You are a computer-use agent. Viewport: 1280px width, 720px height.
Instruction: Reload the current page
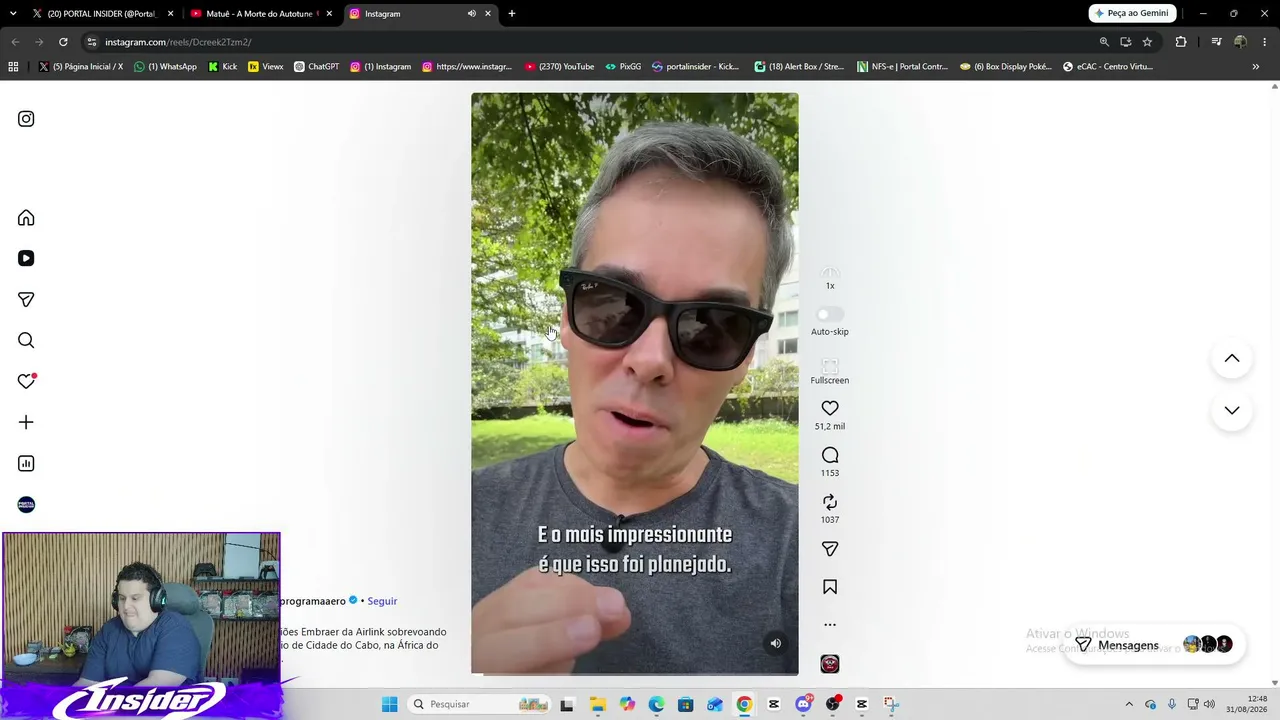(63, 42)
